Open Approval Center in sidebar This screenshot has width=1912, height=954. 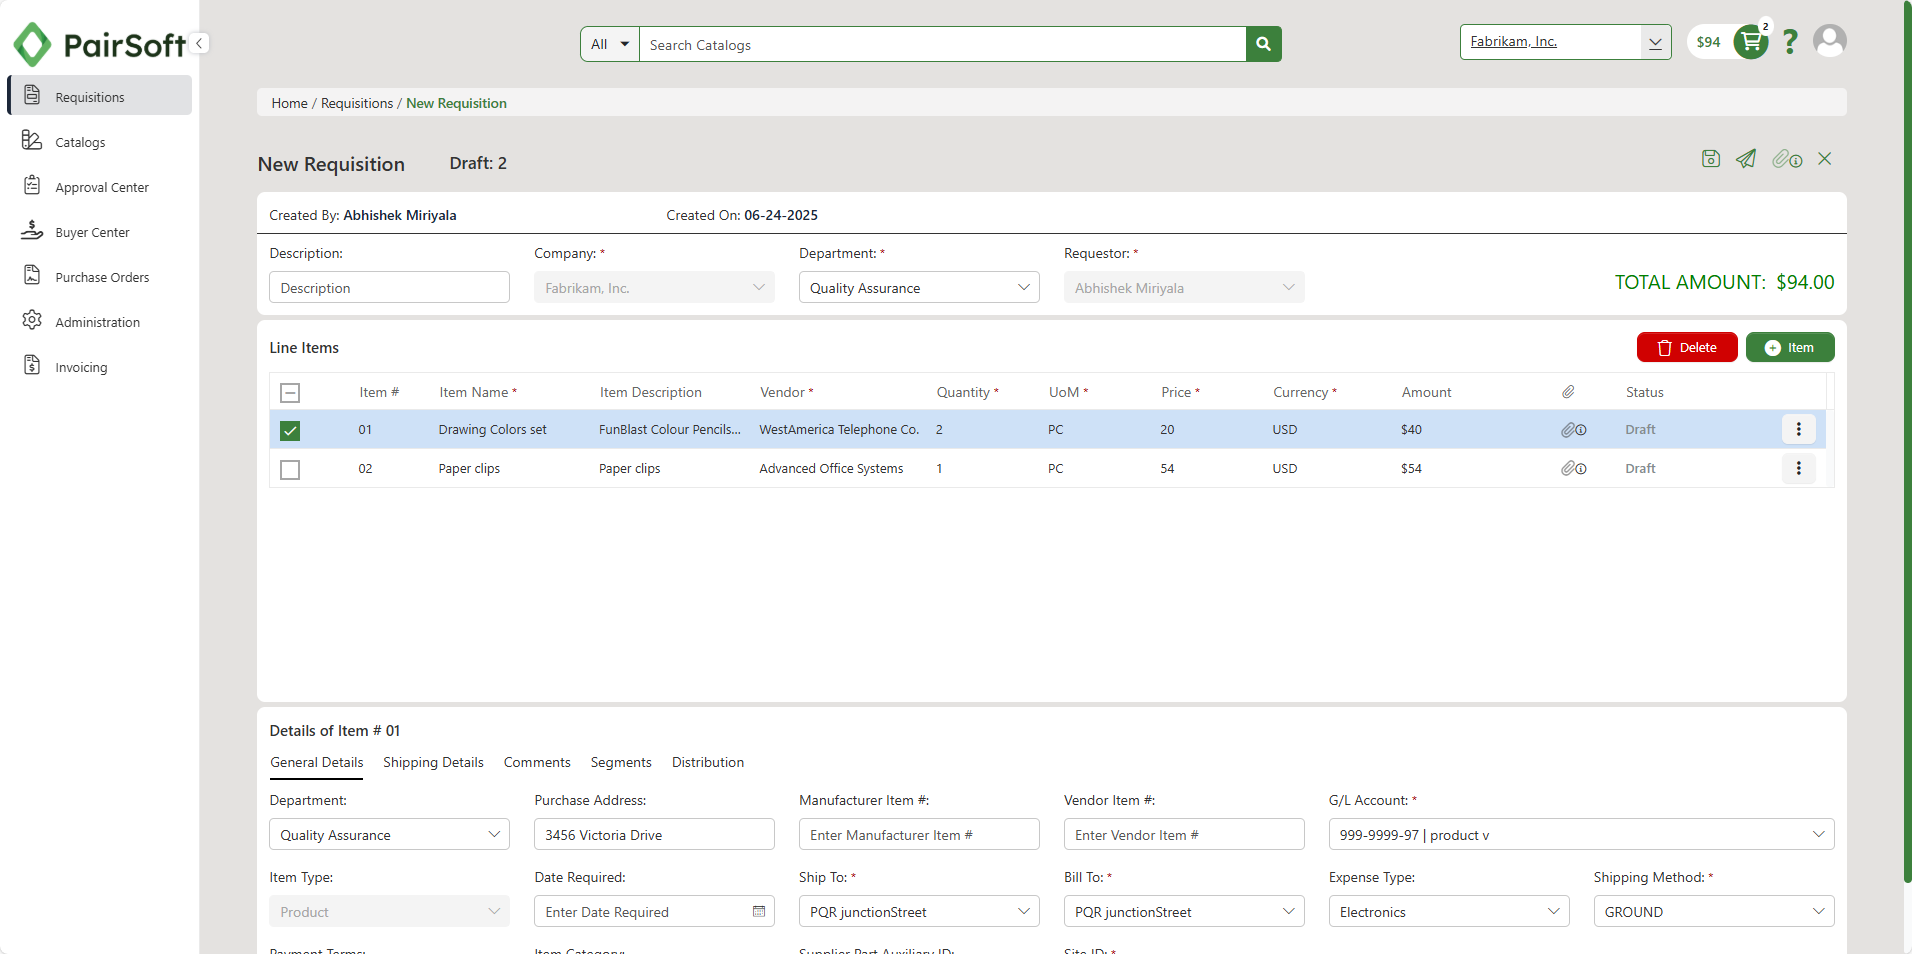pos(99,187)
